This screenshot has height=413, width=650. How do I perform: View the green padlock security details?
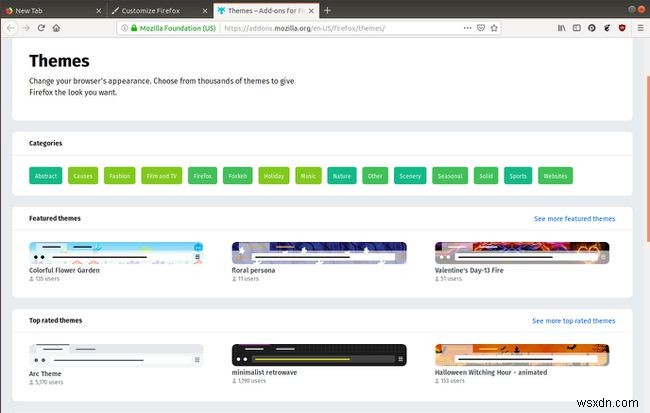coord(134,28)
